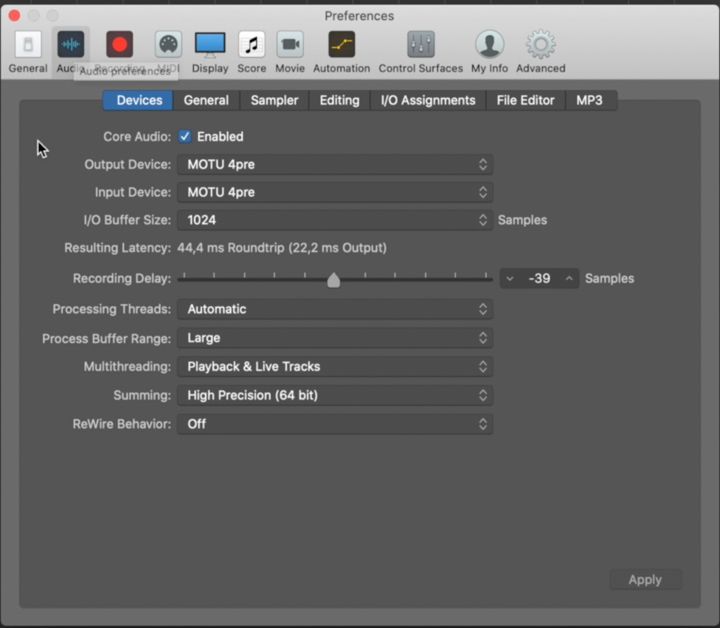Image resolution: width=720 pixels, height=628 pixels.
Task: Open the MIDI connector preferences icon
Action: coord(168,45)
